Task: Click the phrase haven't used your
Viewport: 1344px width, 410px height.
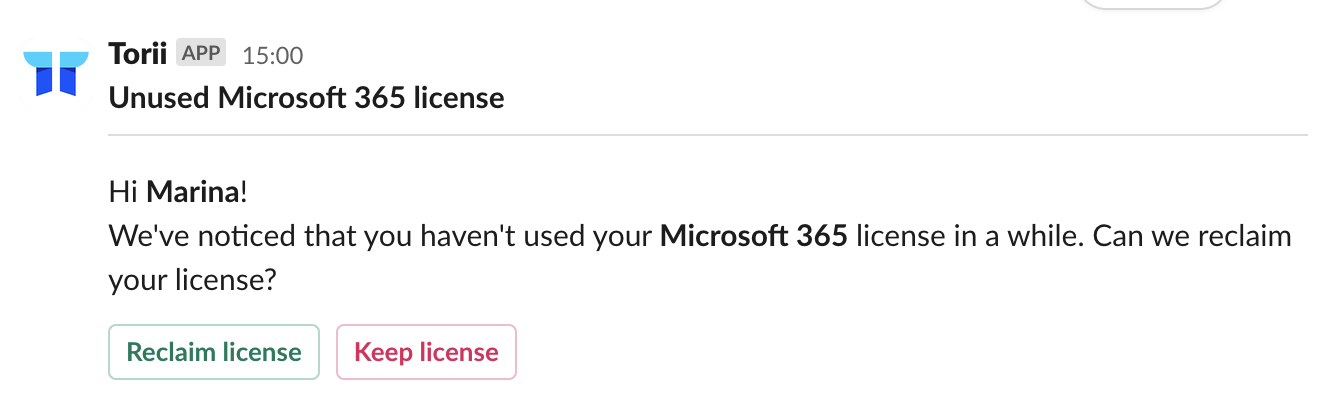Action: 548,237
